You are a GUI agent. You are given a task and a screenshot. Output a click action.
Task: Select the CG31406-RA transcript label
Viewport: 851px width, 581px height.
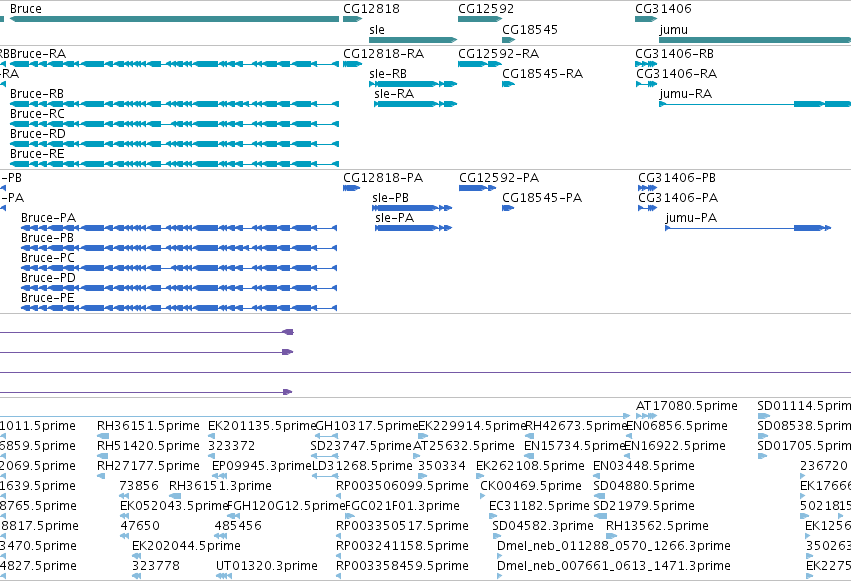(676, 74)
